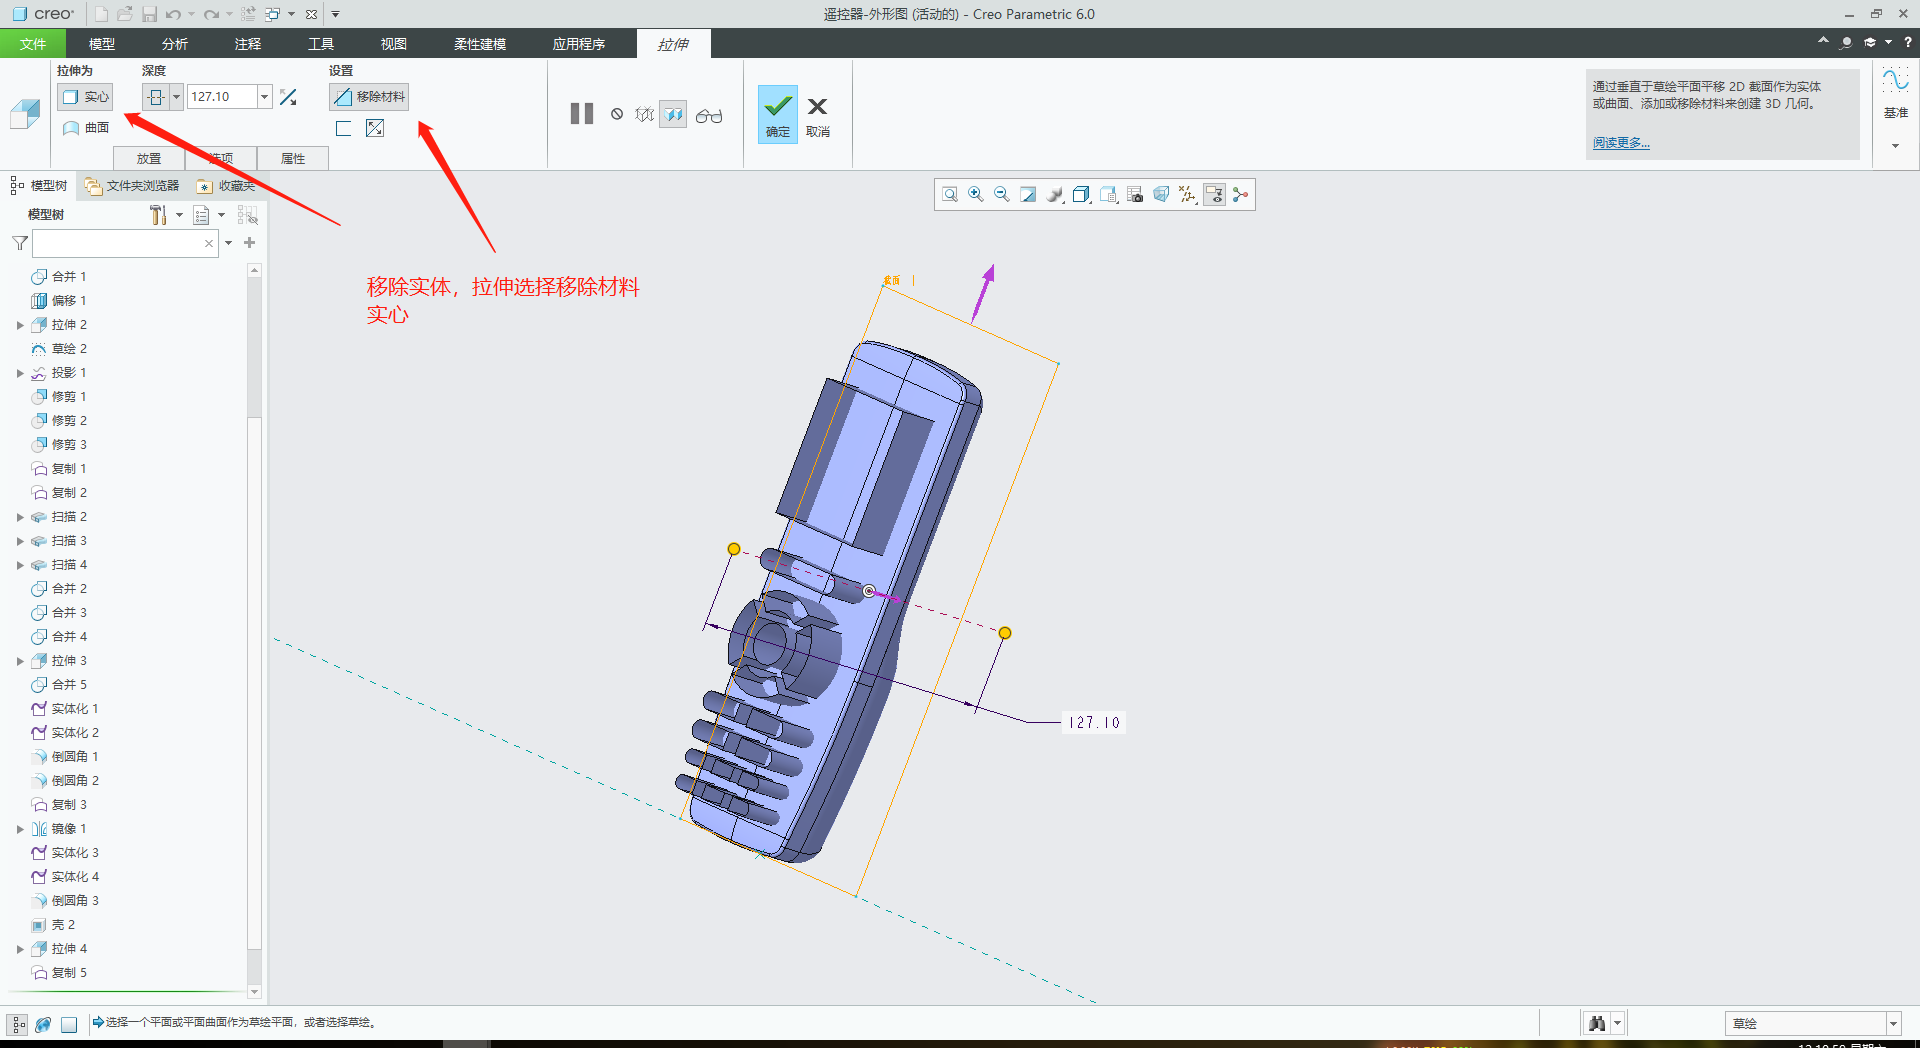Viewport: 1920px width, 1048px height.
Task: Toggle the flip material side icon
Action: (375, 128)
